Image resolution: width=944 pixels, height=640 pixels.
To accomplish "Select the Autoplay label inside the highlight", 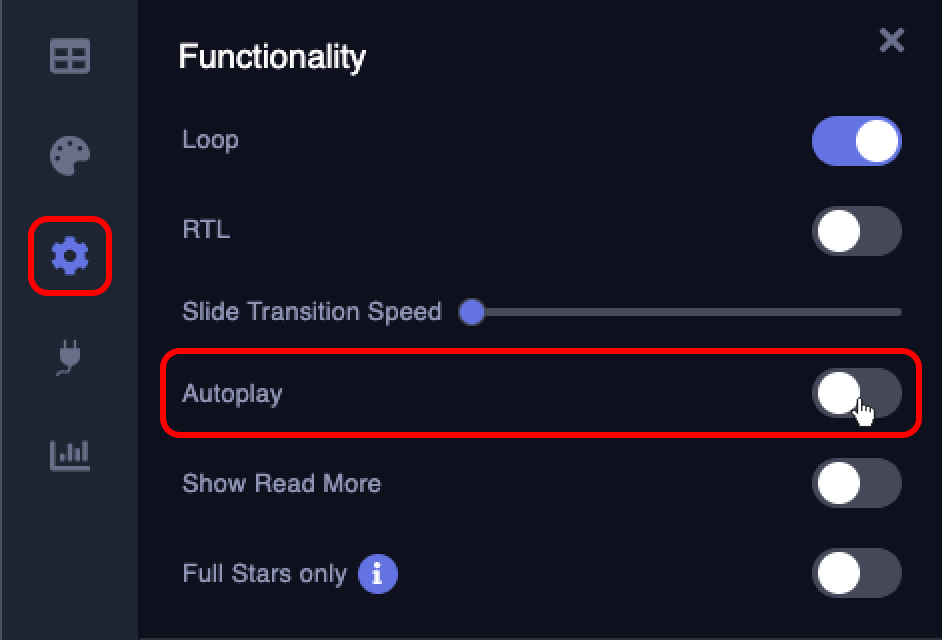I will coord(231,393).
